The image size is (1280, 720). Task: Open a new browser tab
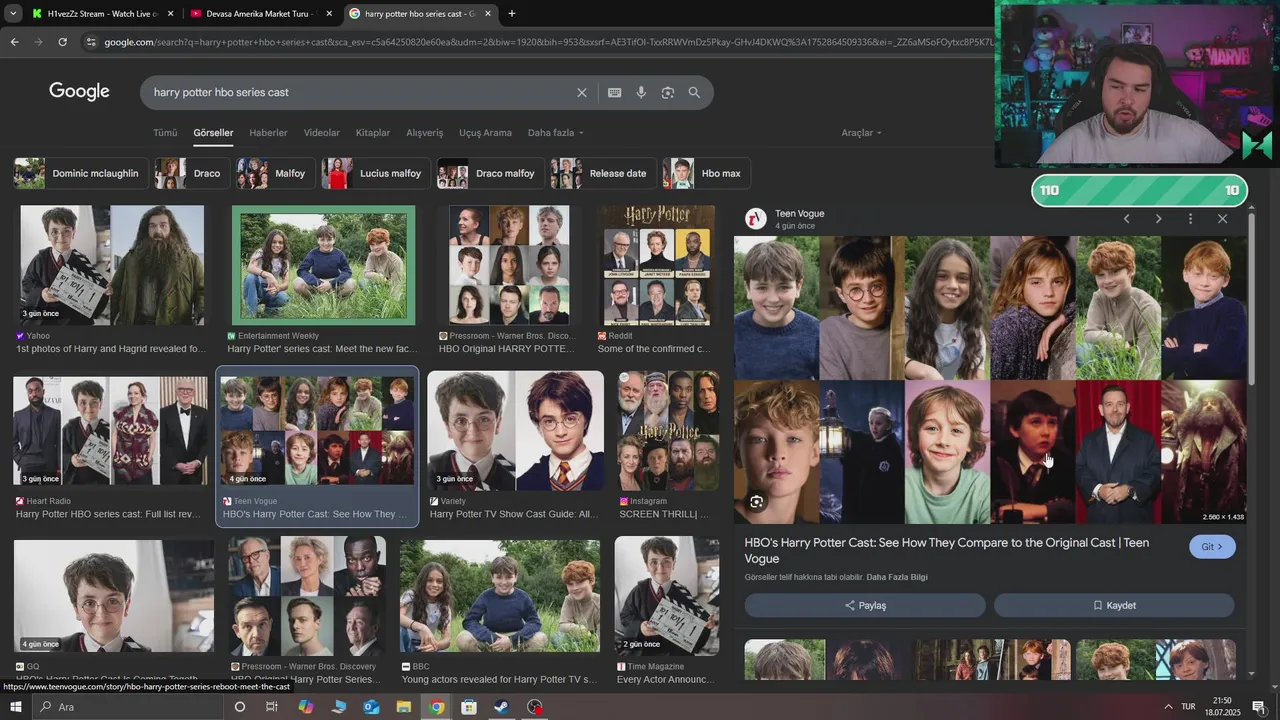click(512, 14)
